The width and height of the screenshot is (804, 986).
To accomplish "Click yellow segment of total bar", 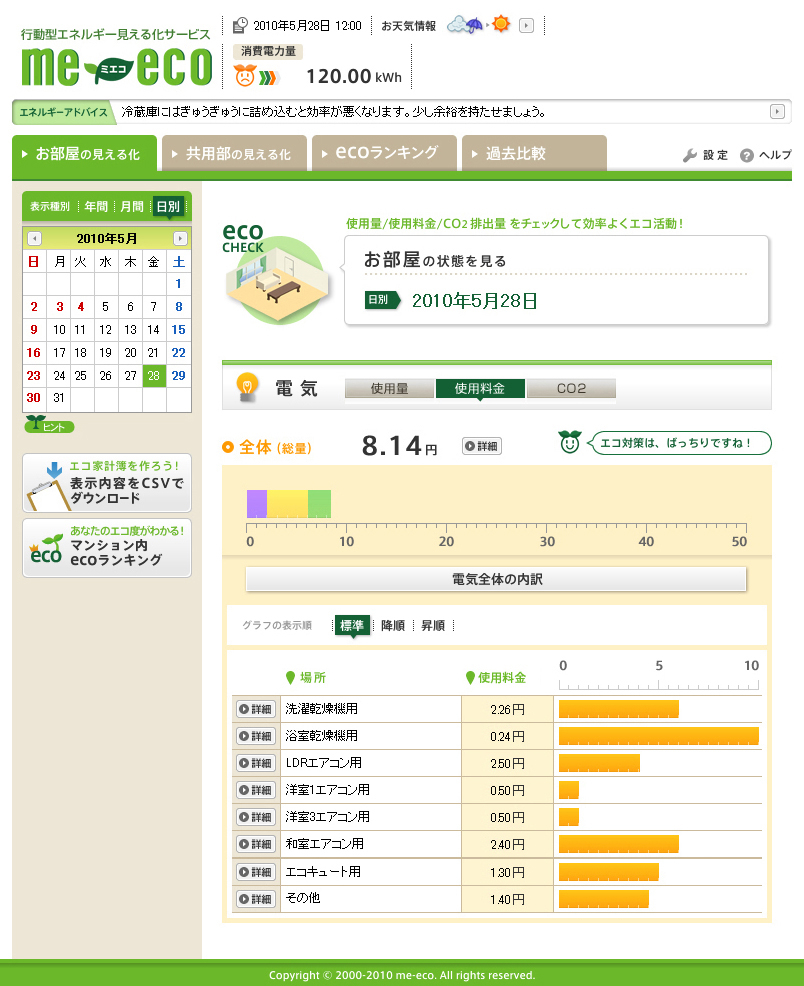I will tap(287, 504).
